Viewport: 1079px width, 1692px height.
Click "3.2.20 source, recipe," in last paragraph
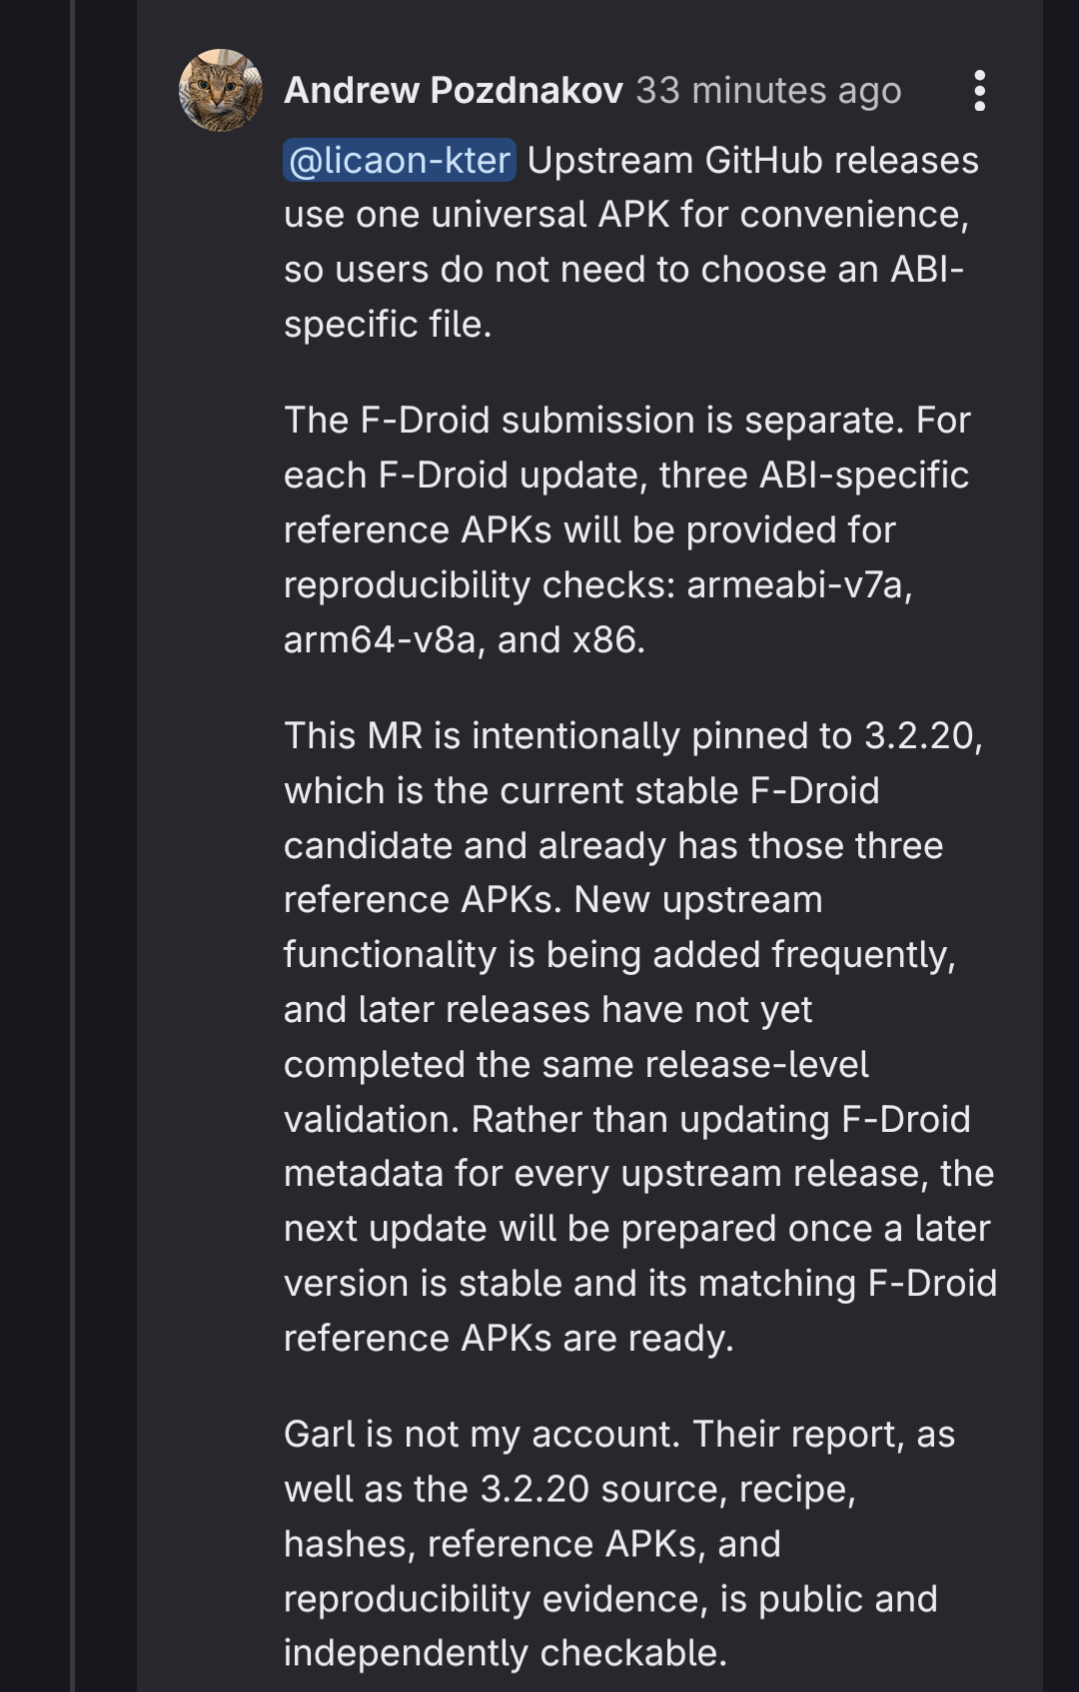click(668, 1488)
